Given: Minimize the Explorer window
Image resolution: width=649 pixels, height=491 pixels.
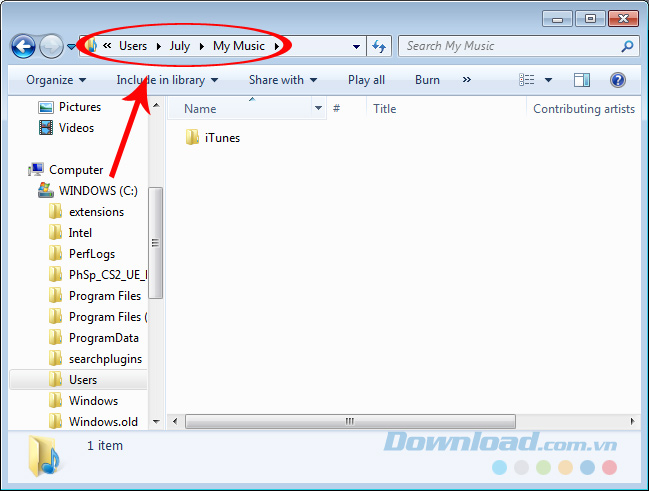Looking at the screenshot, I should click(x=557, y=19).
